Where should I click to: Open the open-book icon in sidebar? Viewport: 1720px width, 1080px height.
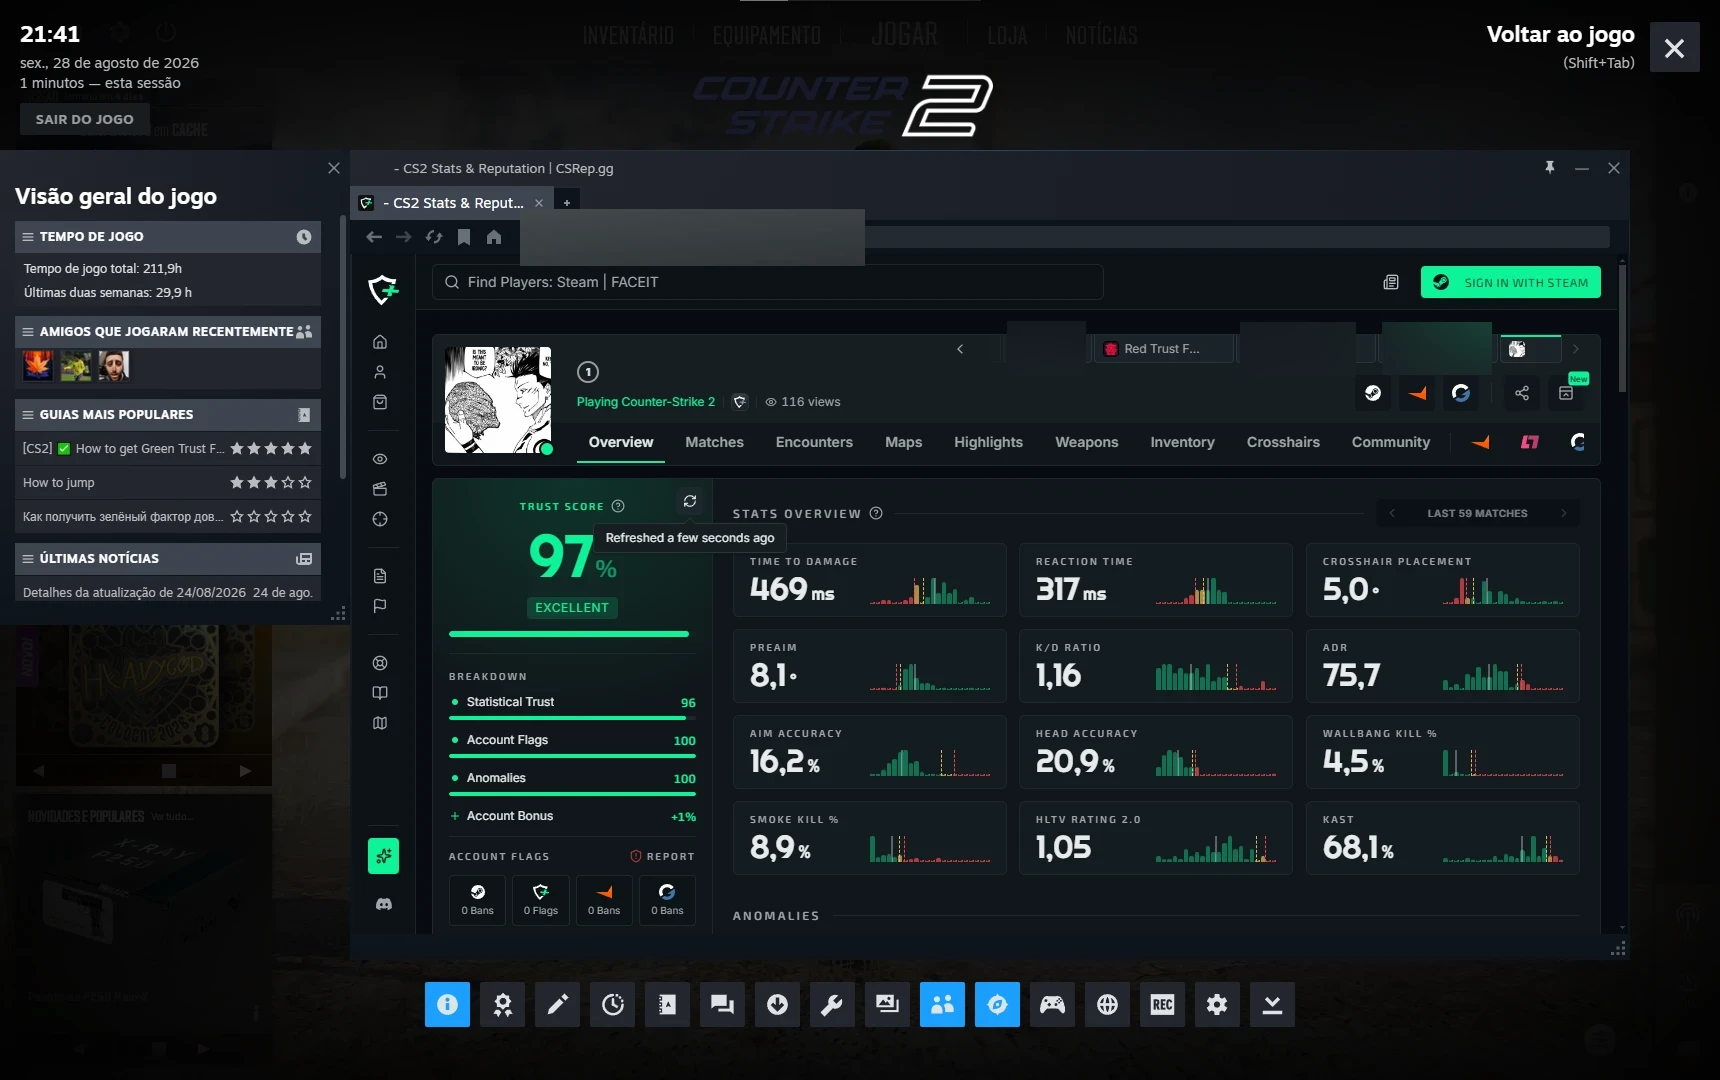pos(380,693)
